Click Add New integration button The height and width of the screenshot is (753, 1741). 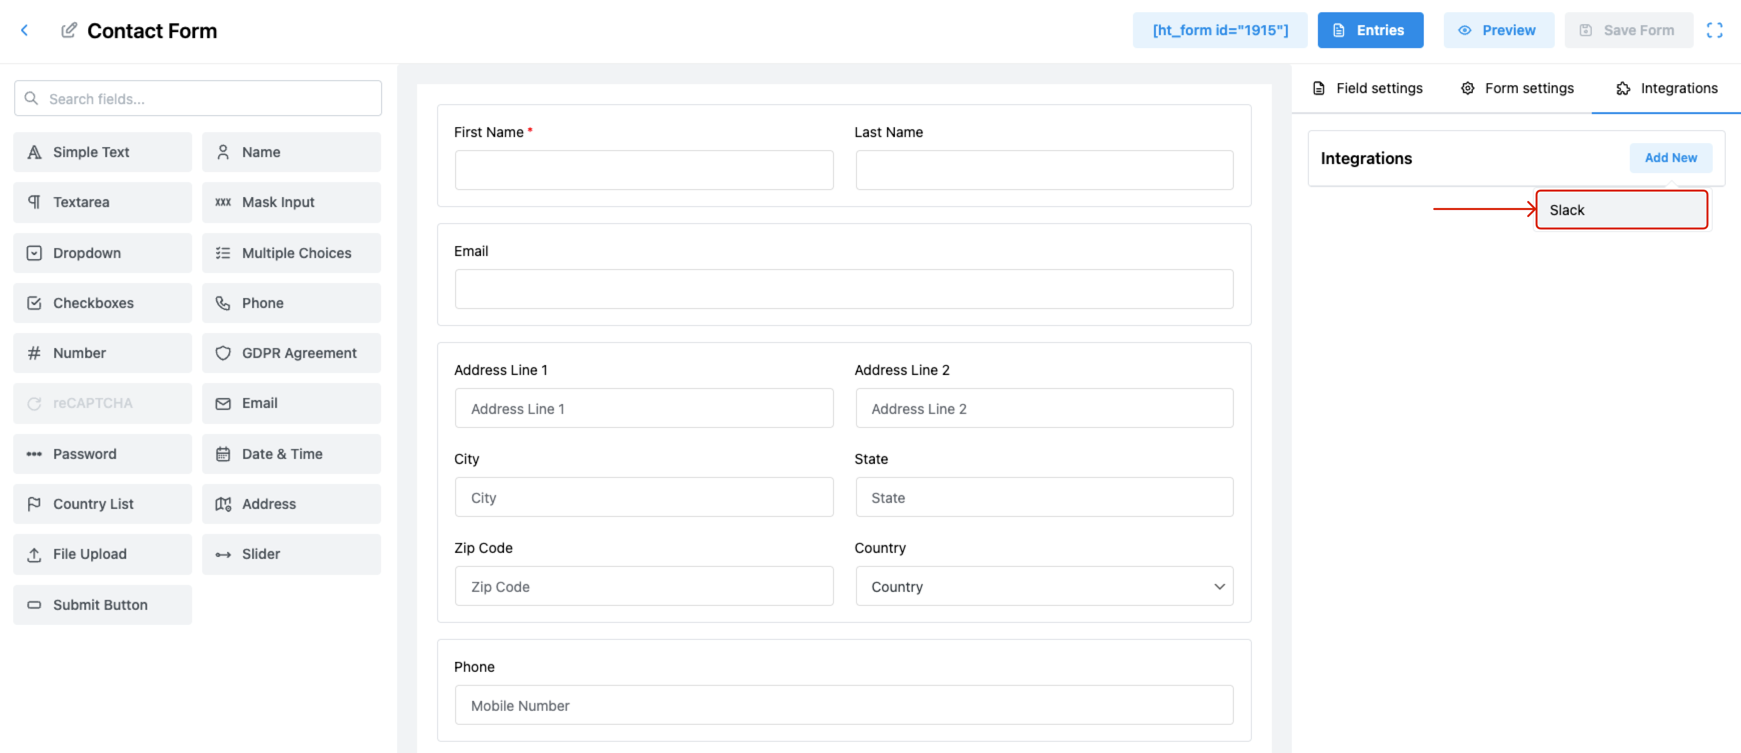pyautogui.click(x=1671, y=158)
